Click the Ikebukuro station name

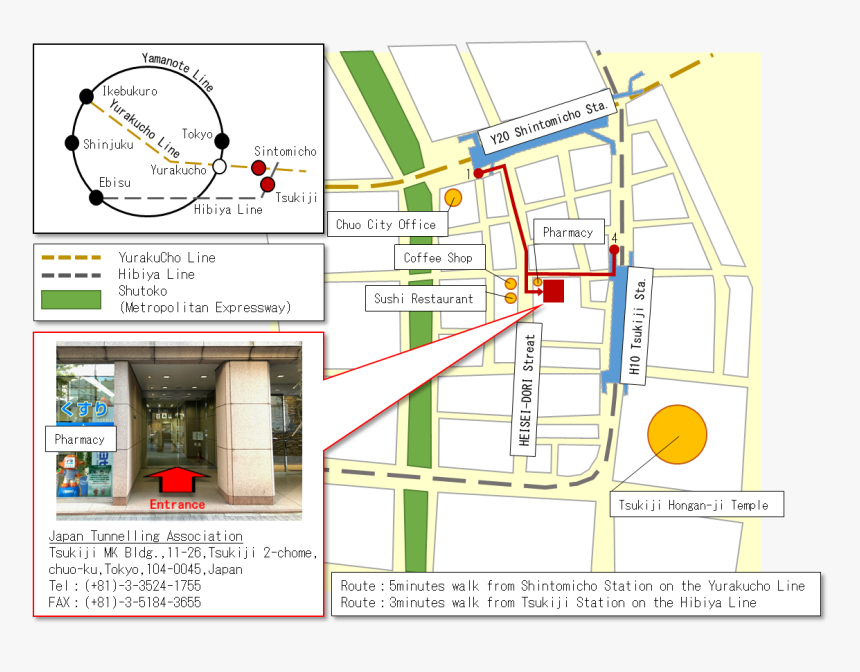point(130,91)
